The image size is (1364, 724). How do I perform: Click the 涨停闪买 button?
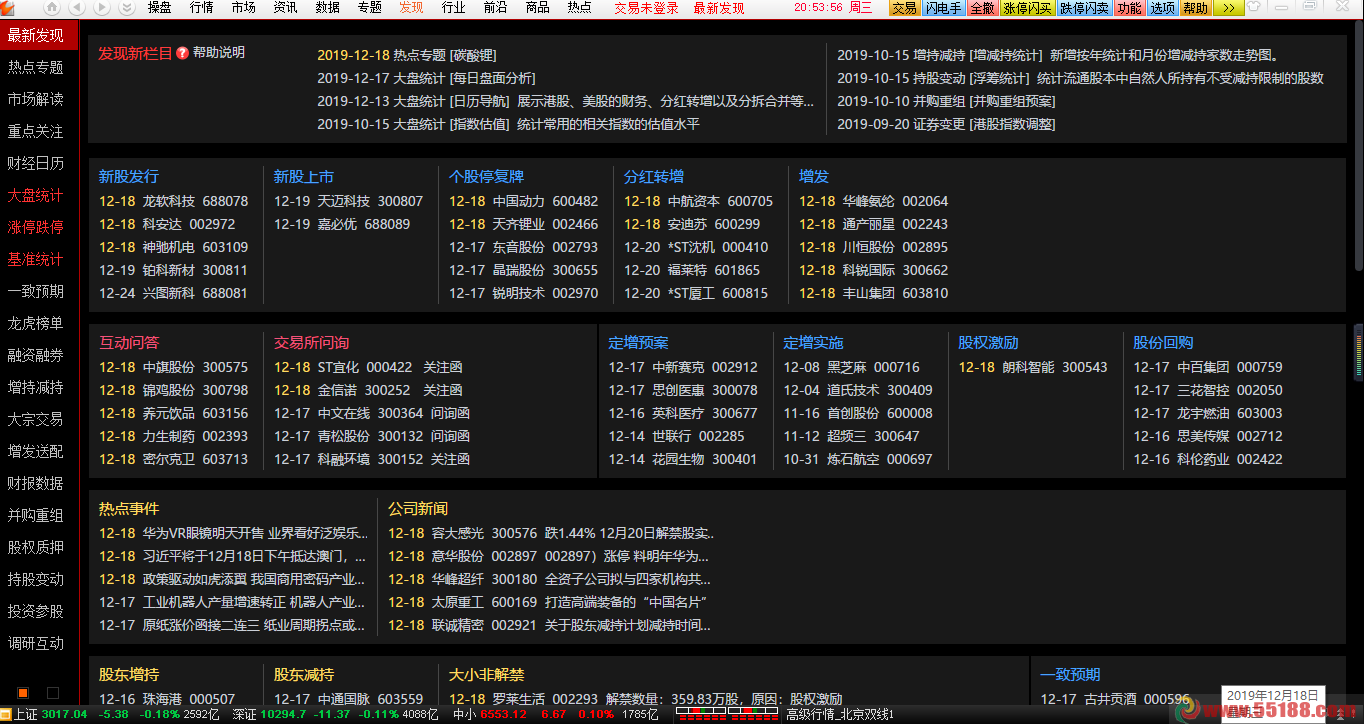(x=1028, y=8)
